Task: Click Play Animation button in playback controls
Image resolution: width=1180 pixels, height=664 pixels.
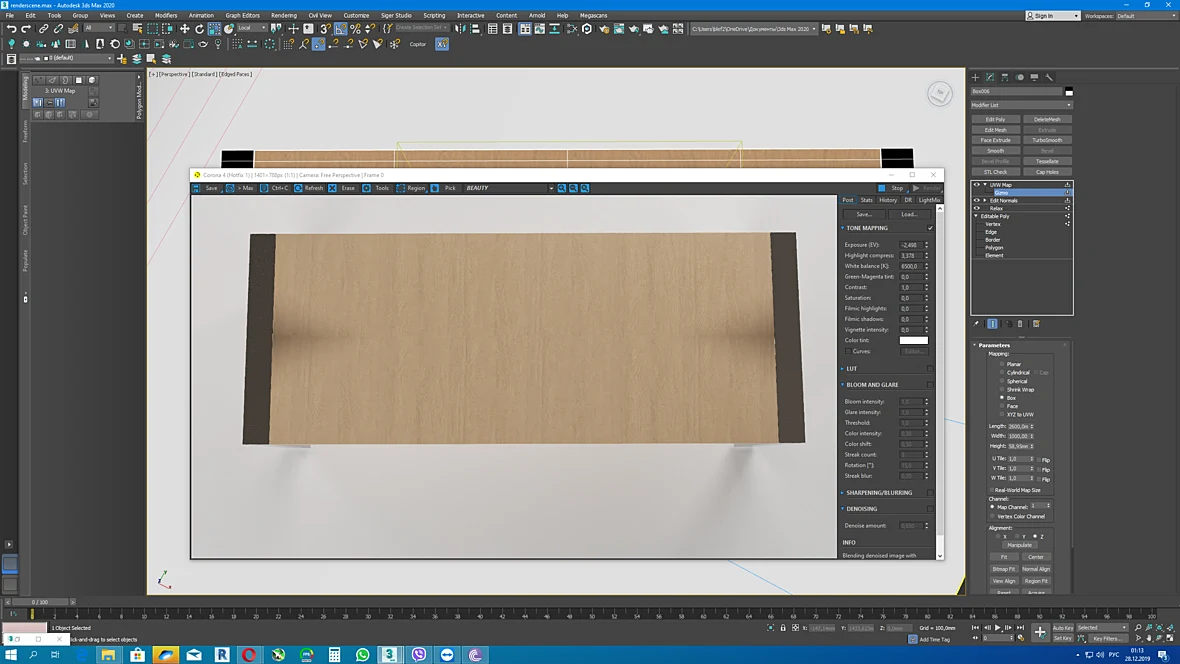Action: [x=998, y=628]
